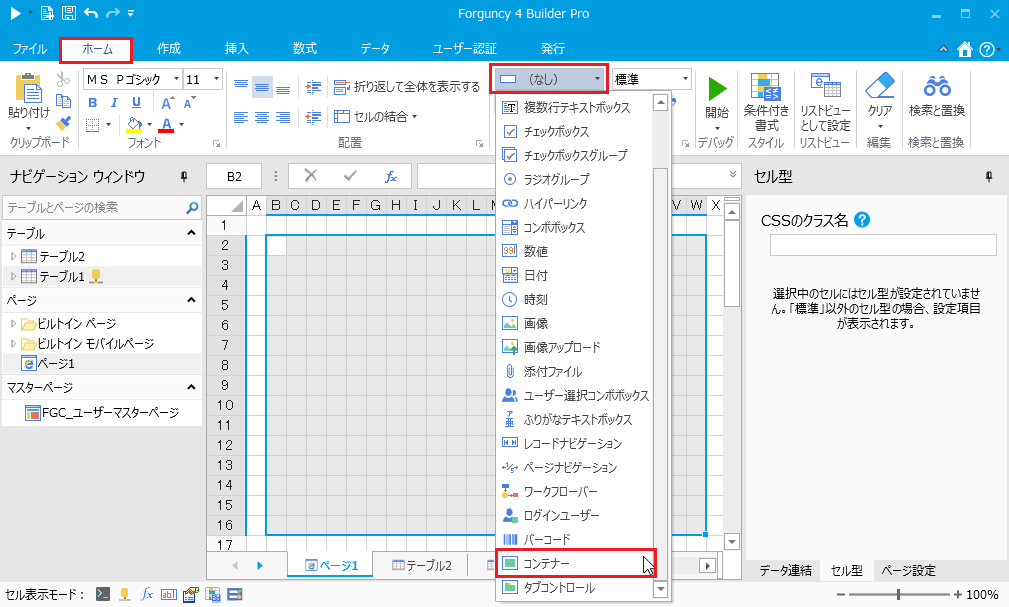Click 折り返して全体を表示する button

(x=407, y=87)
